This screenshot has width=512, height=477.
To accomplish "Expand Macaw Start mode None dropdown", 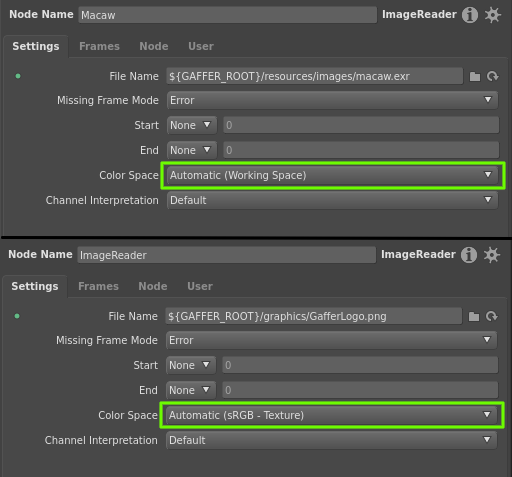I will 192,125.
